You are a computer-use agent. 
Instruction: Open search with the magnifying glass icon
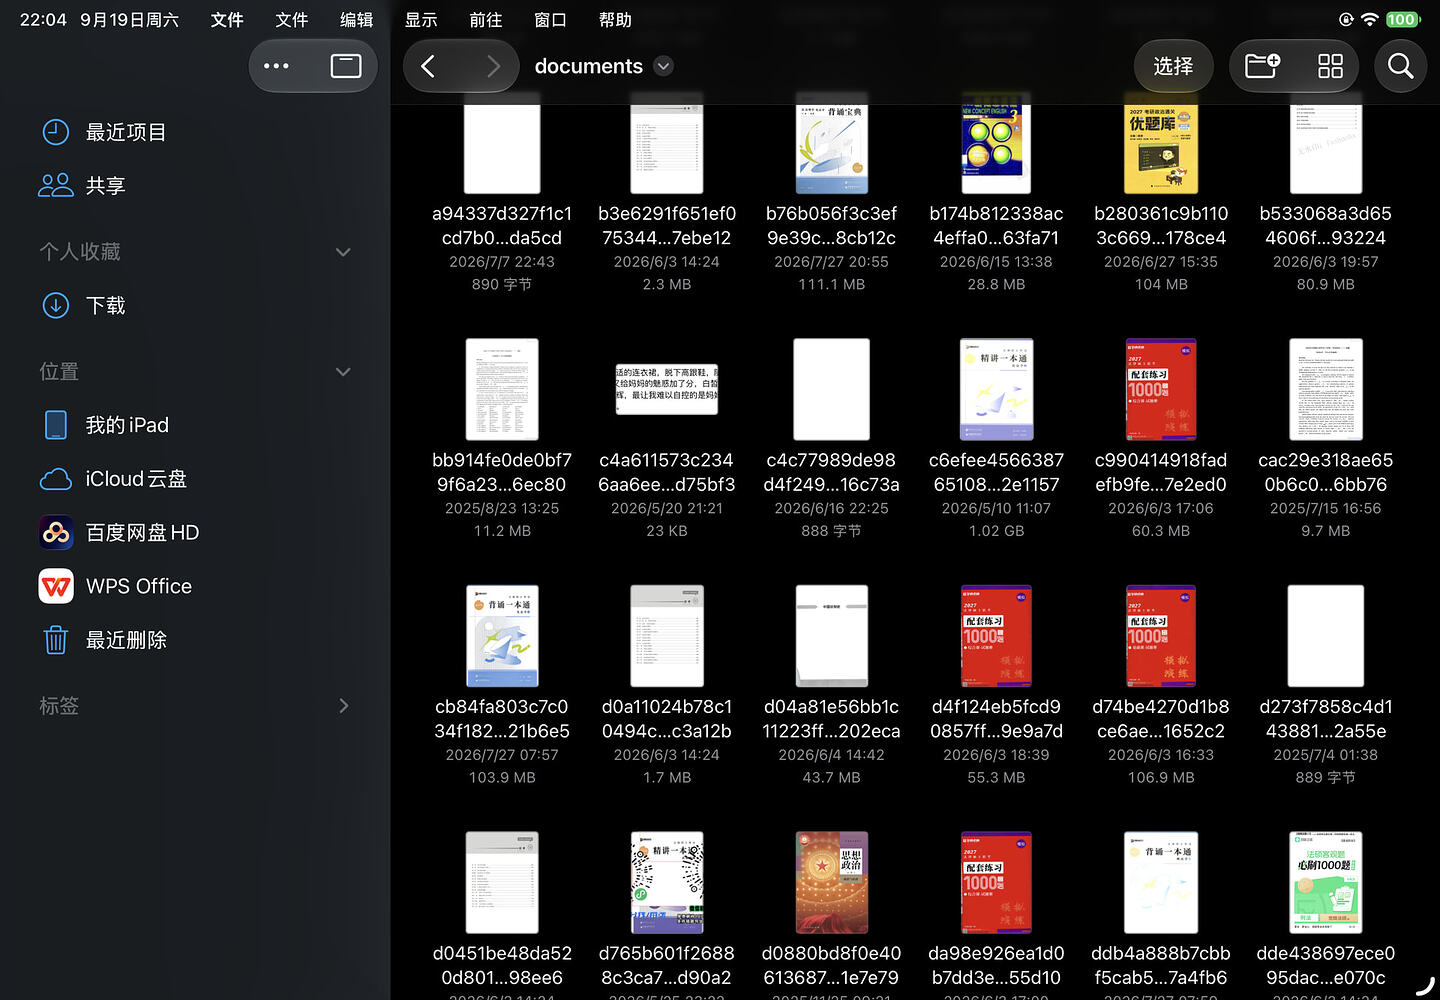(x=1401, y=66)
